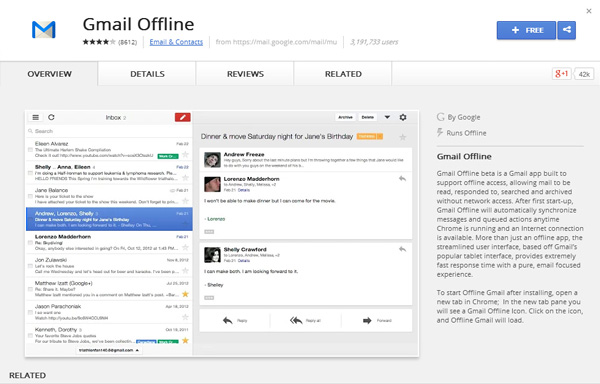The height and width of the screenshot is (384, 600).
Task: Click the 42k plus-one count bubble
Action: click(584, 74)
